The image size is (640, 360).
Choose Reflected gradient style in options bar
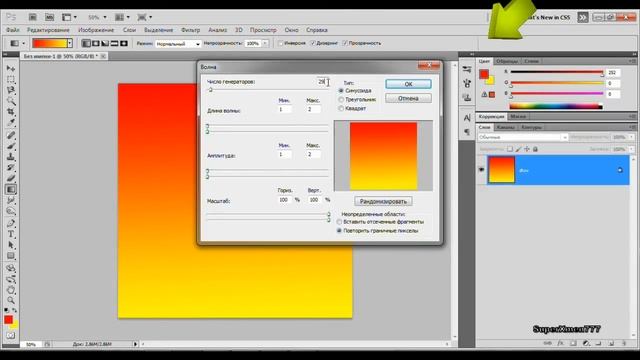pos(114,43)
